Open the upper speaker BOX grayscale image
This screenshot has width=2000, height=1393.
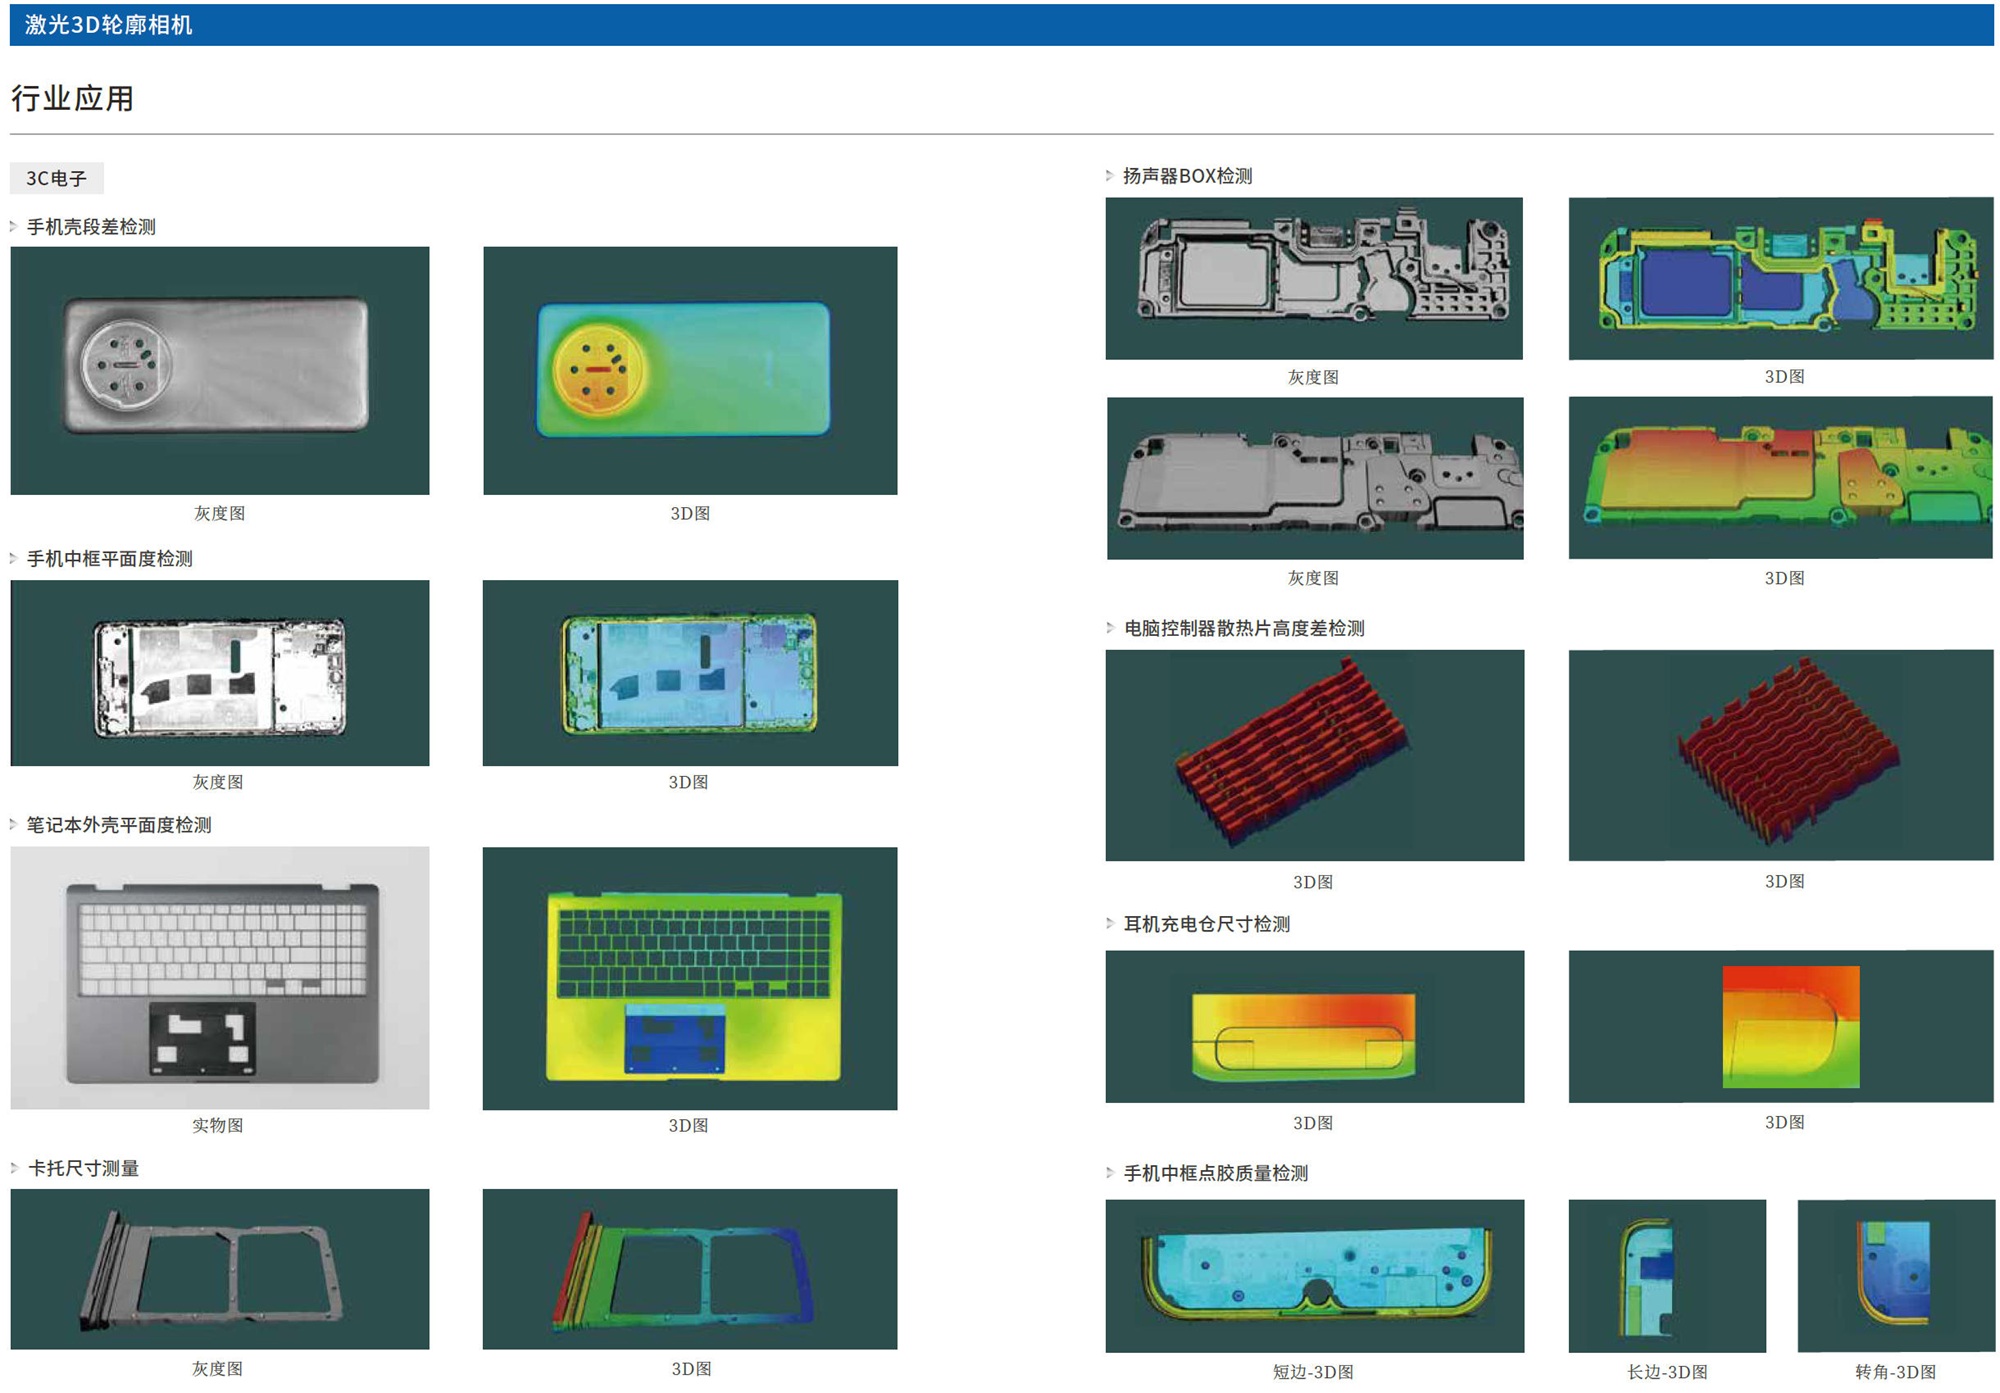1314,278
